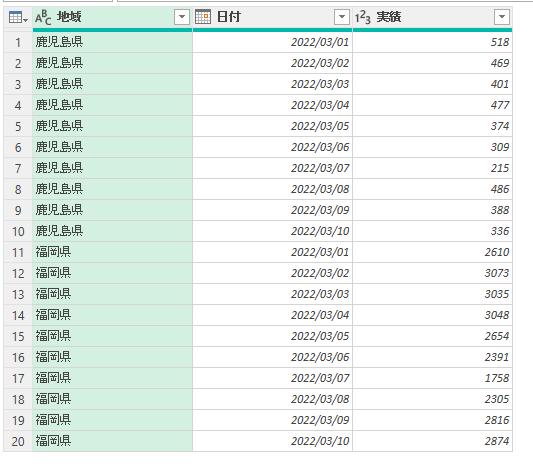Screen dimensions: 533x468
Task: Expand the 日付 column filter dropdown
Action: click(342, 17)
